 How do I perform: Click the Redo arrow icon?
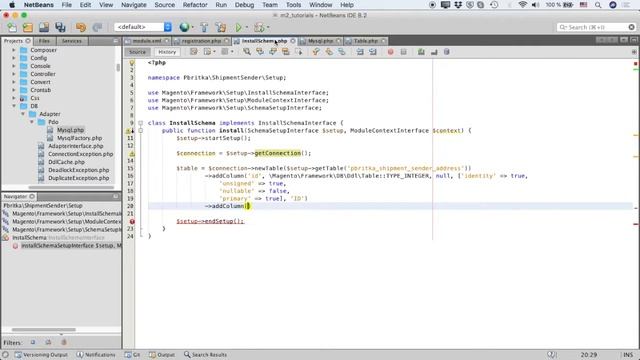tap(97, 27)
